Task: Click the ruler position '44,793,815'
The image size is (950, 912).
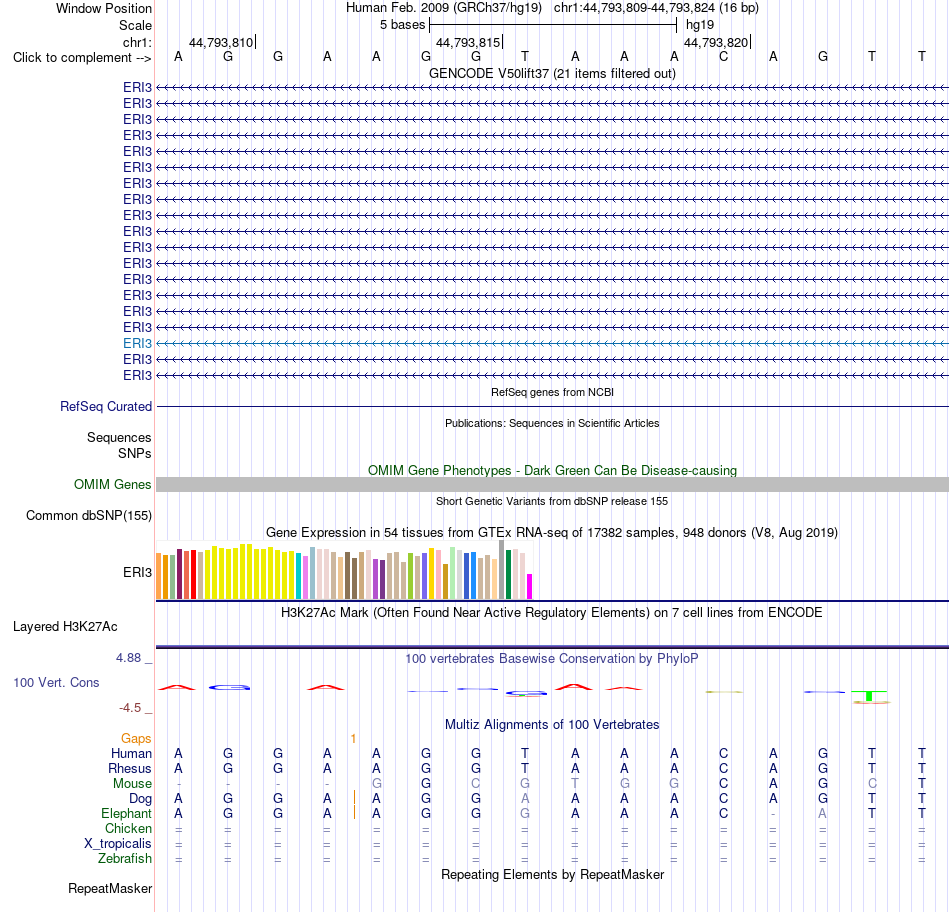Action: tap(468, 42)
